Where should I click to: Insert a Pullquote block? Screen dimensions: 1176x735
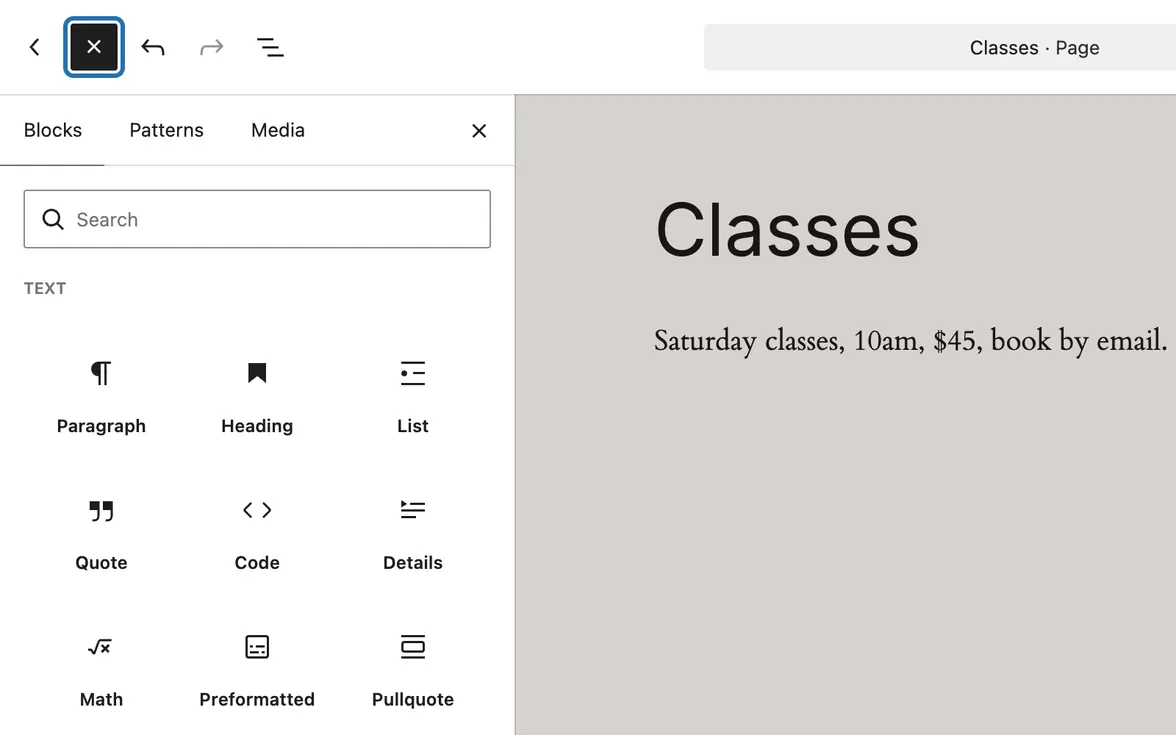tap(412, 670)
